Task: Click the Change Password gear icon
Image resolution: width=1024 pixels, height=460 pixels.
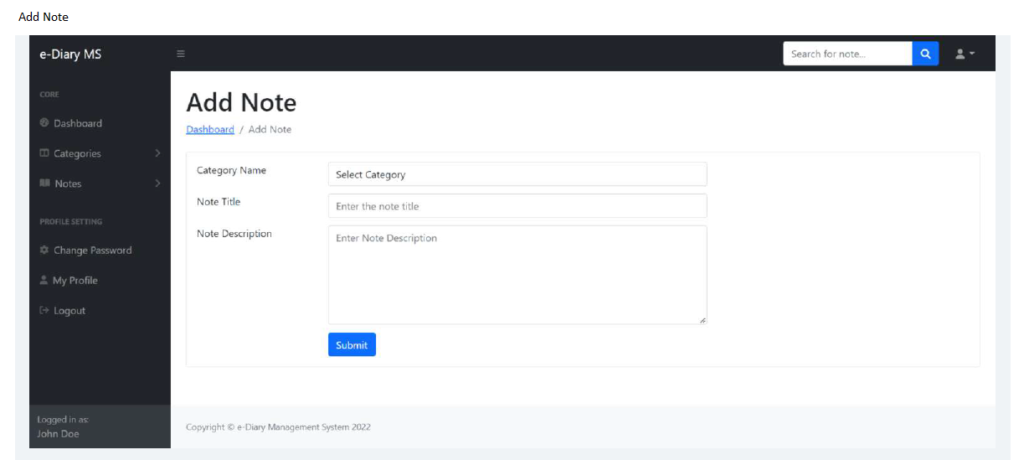Action: click(x=44, y=250)
